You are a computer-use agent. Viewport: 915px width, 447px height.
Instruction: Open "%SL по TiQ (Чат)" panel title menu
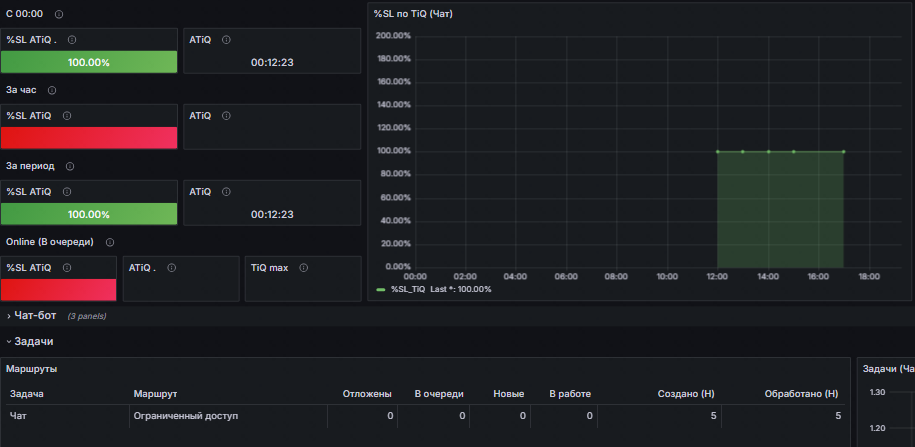tap(413, 14)
